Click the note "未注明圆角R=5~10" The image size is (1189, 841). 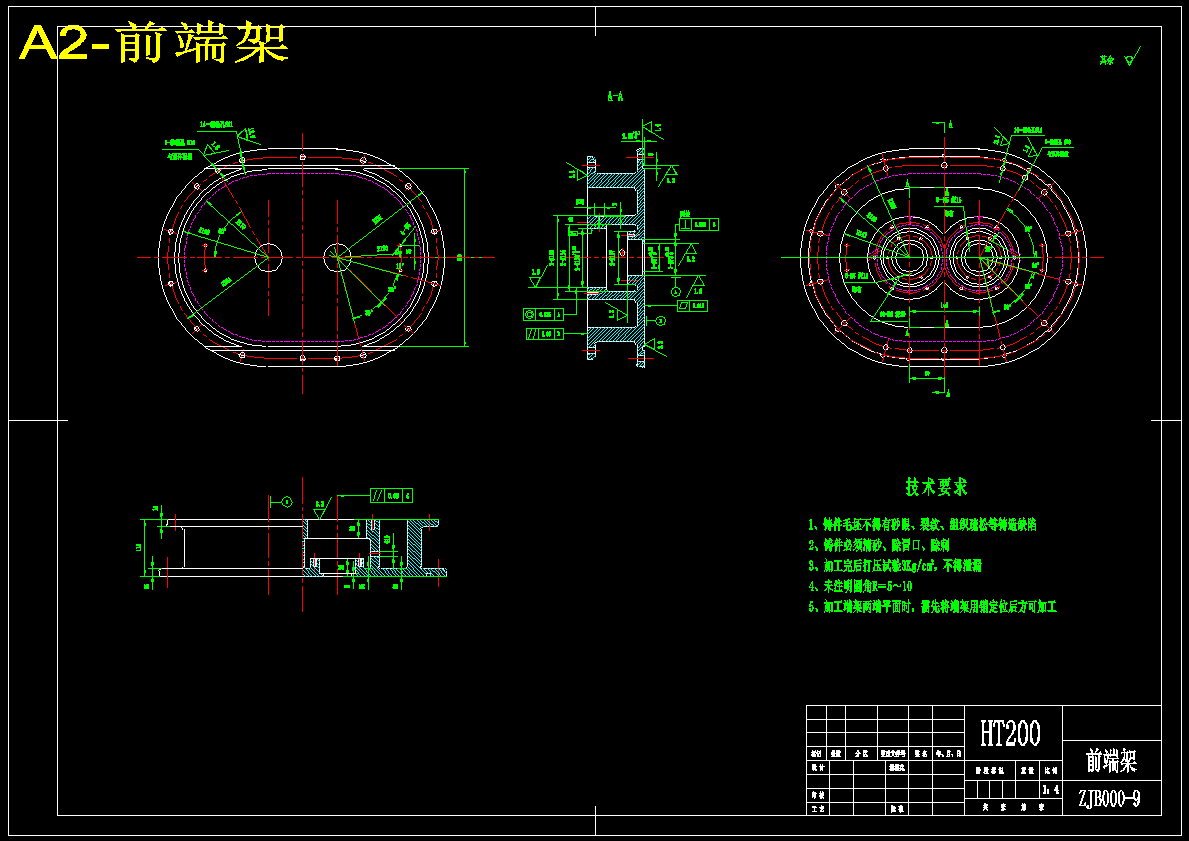tap(860, 586)
